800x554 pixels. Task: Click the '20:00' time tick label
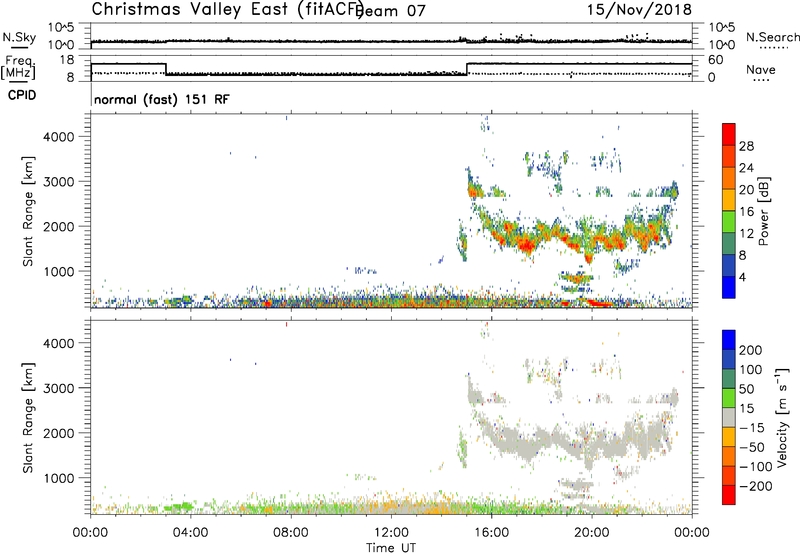click(x=592, y=533)
